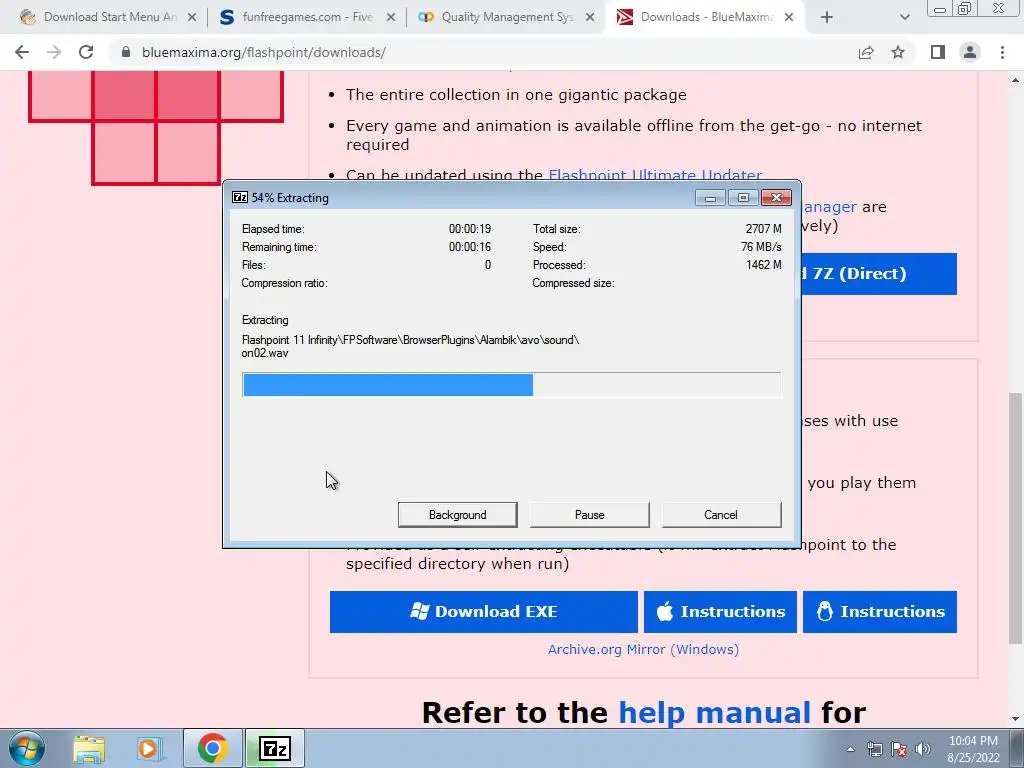
Task: Click the extraction progress bar
Action: tap(511, 385)
